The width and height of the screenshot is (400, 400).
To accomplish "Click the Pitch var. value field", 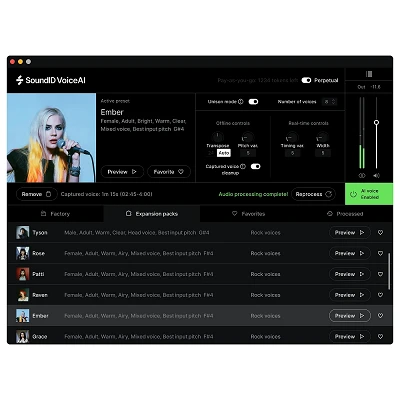I will click(x=248, y=153).
